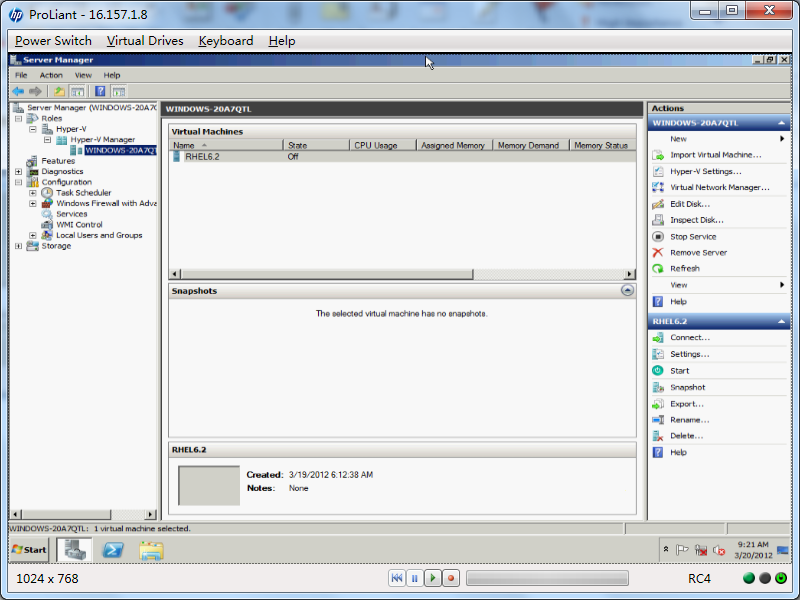Toggle the Action pane with its toolbar icon
The height and width of the screenshot is (600, 800).
tap(119, 91)
